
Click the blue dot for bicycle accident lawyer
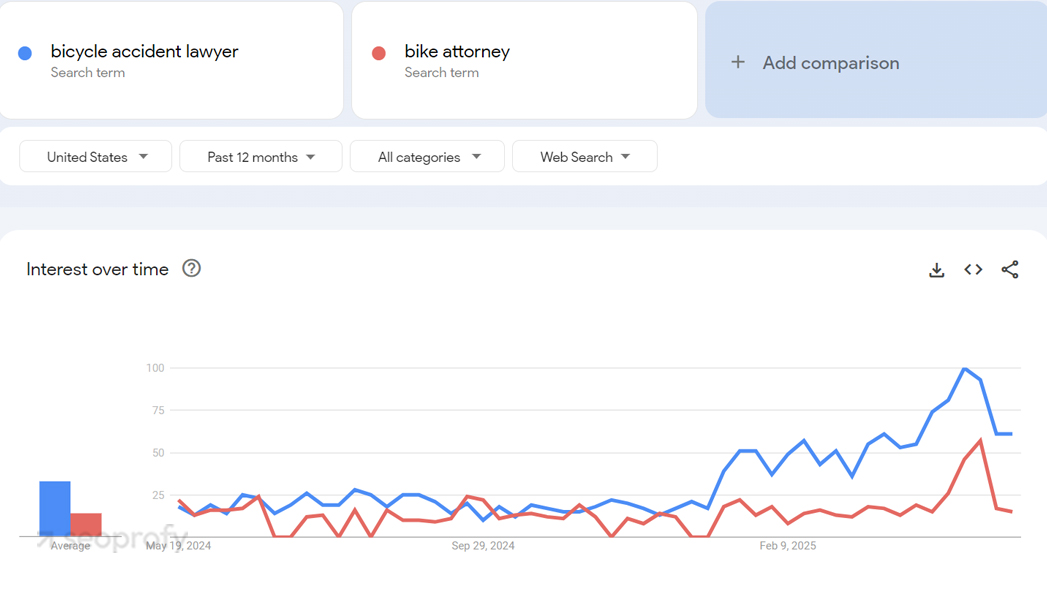coord(25,53)
